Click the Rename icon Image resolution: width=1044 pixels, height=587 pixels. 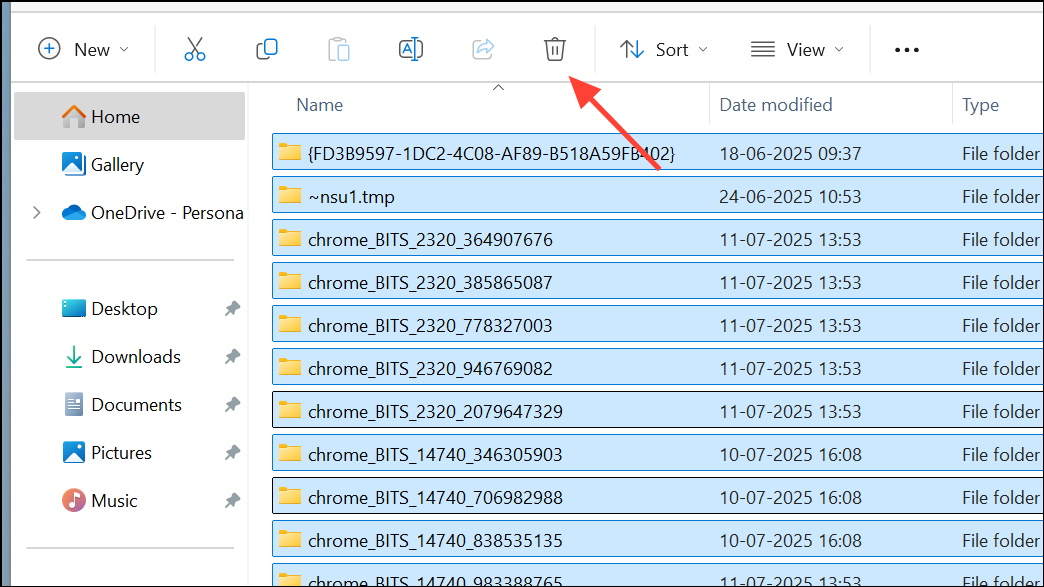[411, 48]
